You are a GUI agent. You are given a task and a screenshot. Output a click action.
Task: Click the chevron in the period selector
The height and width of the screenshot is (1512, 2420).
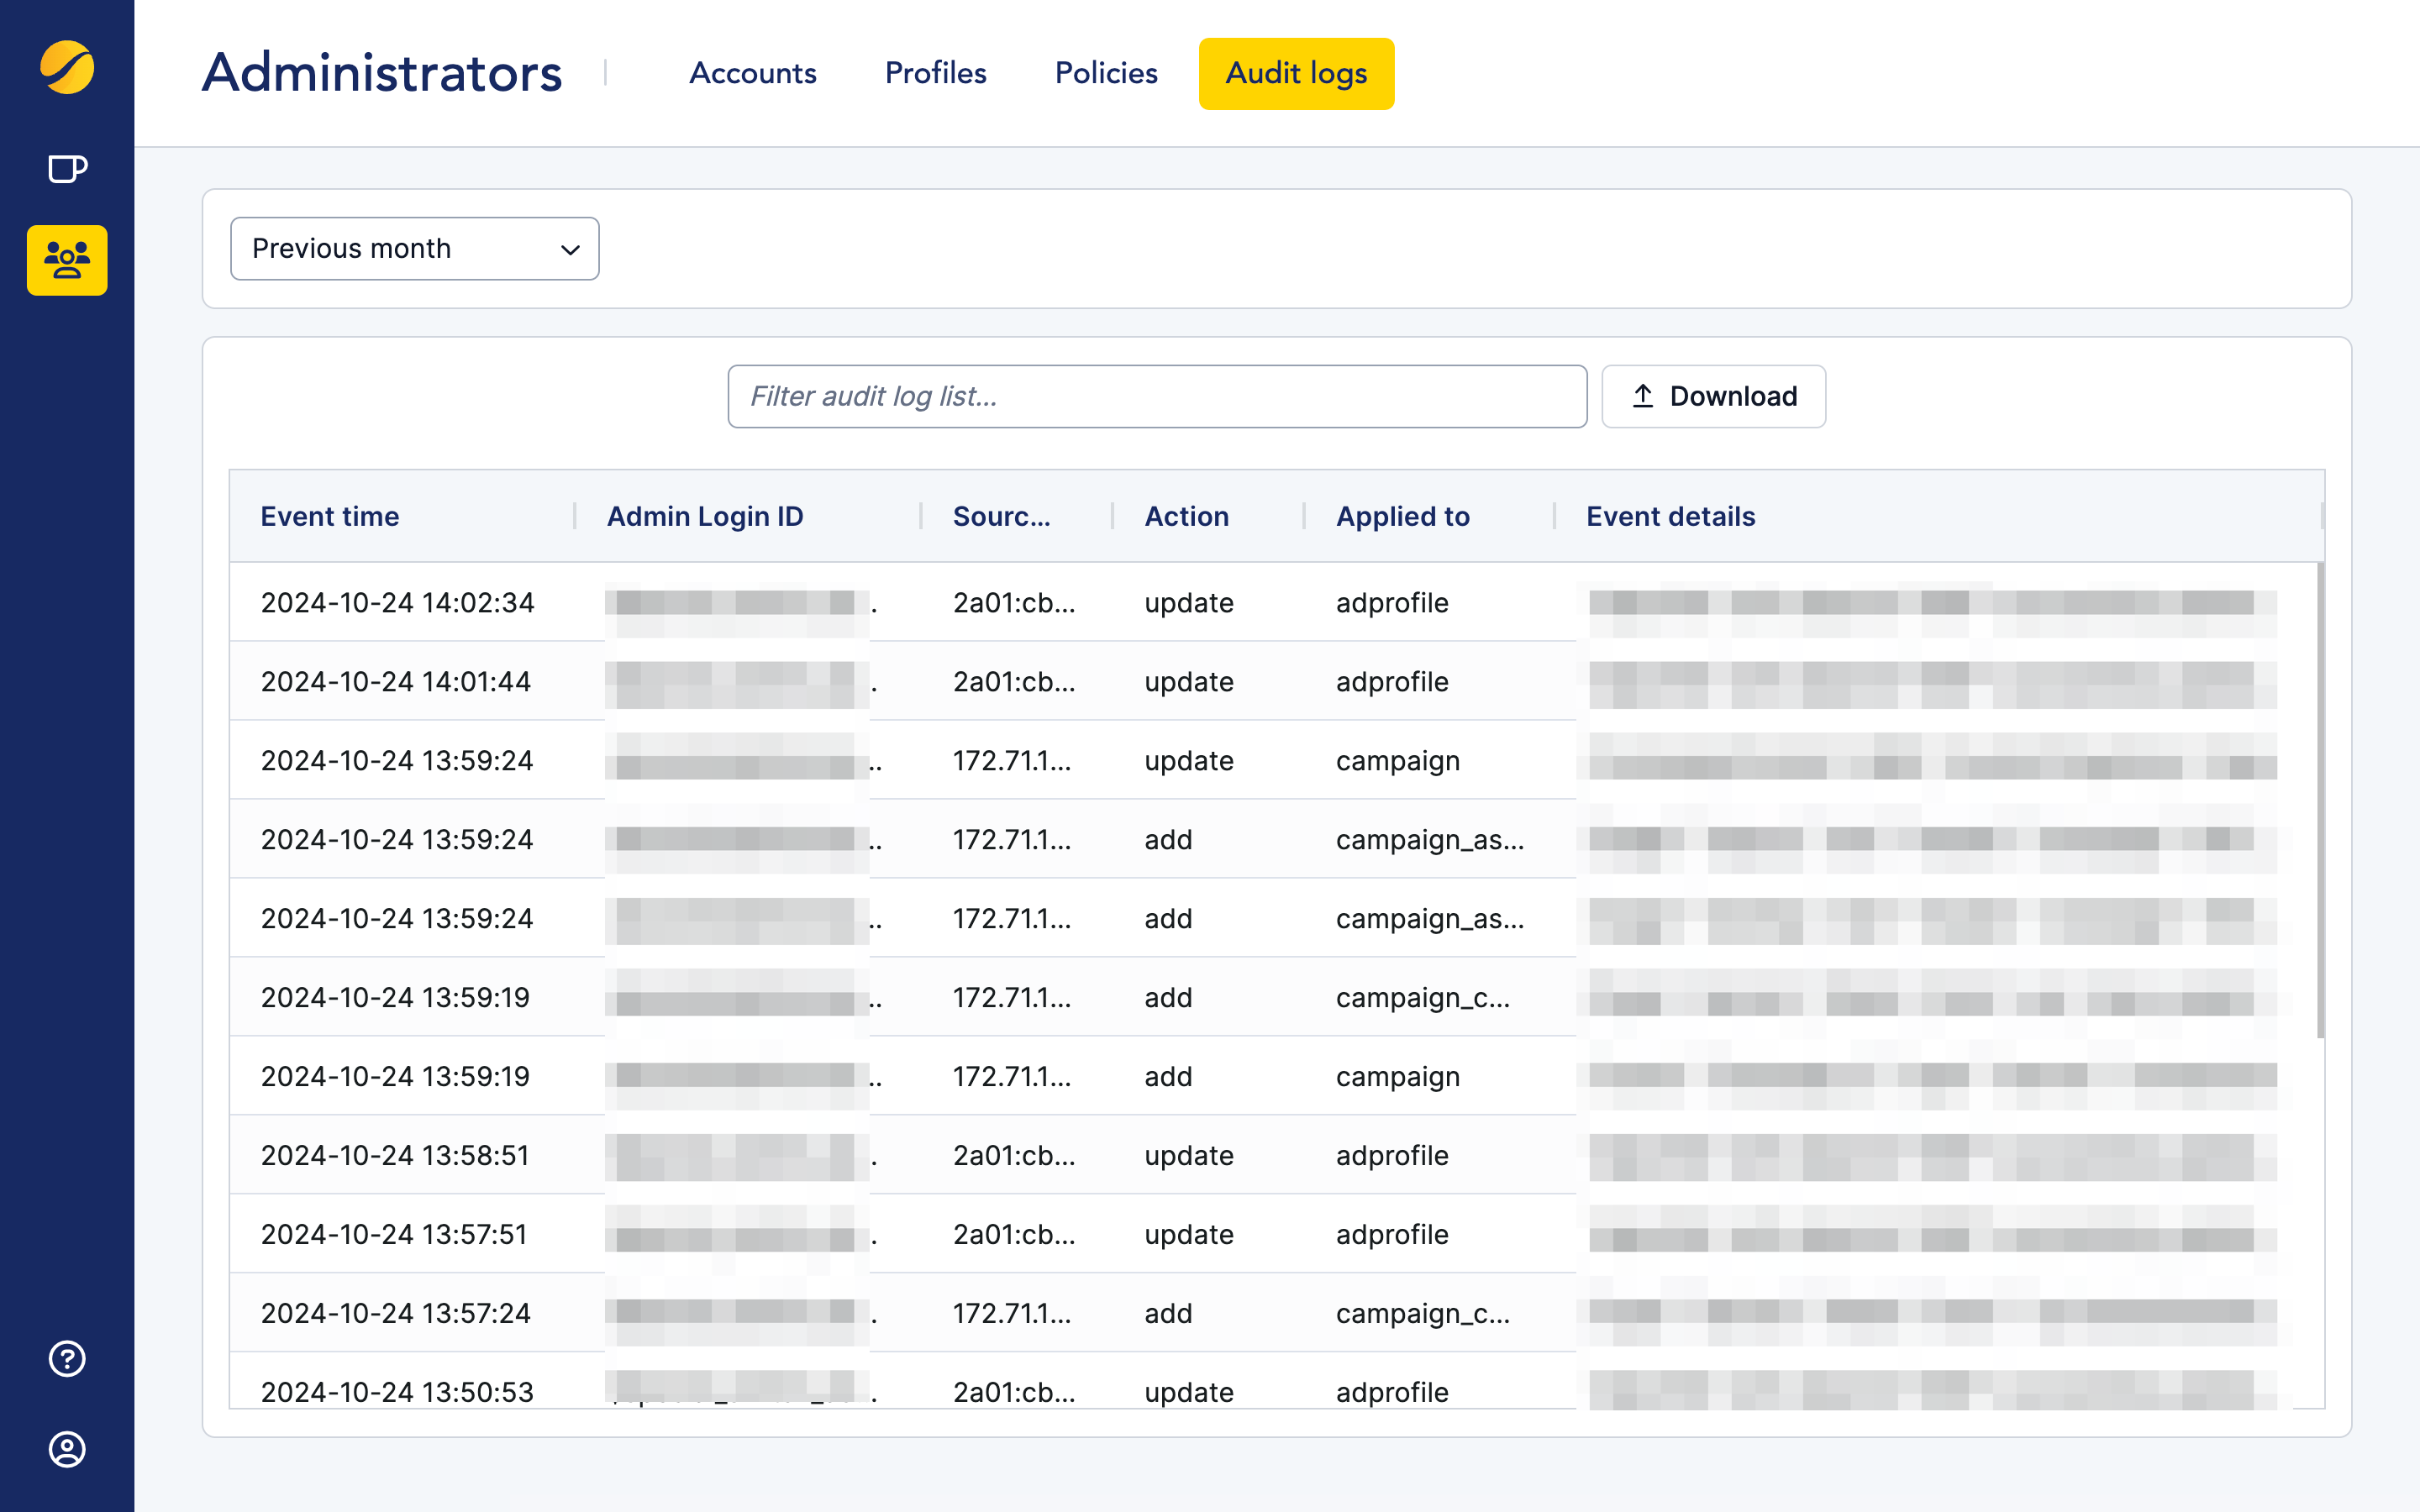click(570, 249)
